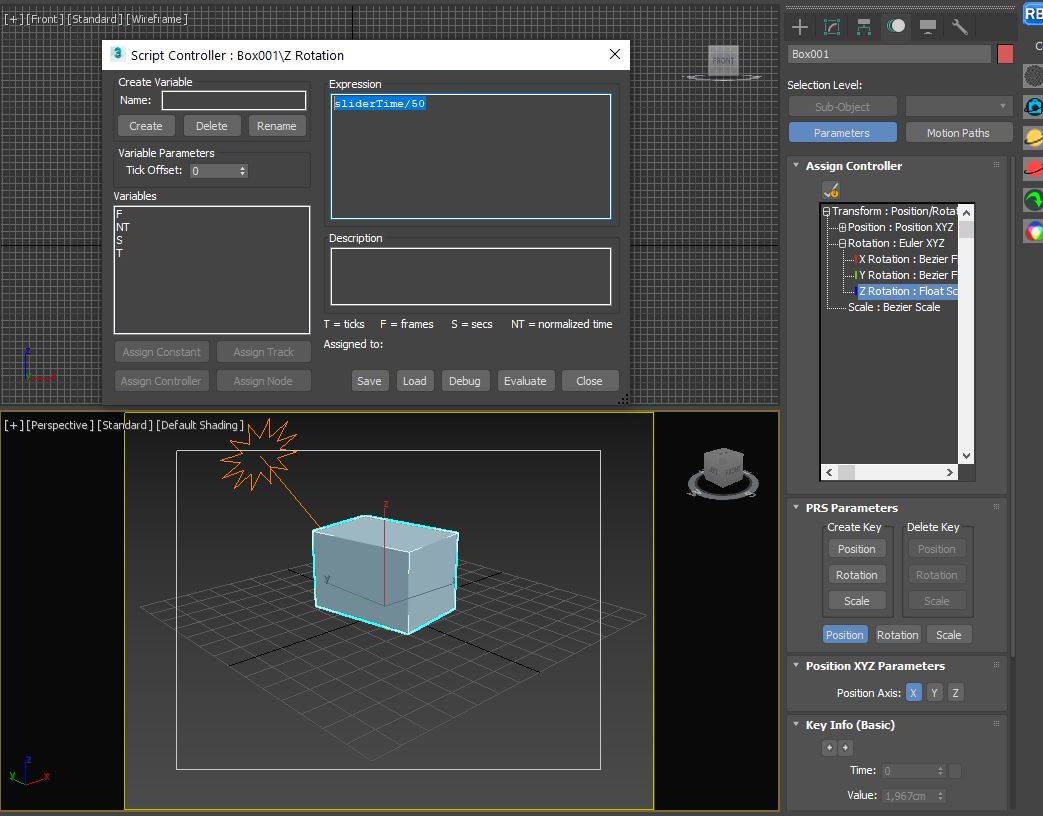Expand the Position : Position XYZ tree node
This screenshot has height=816, width=1043.
[842, 228]
